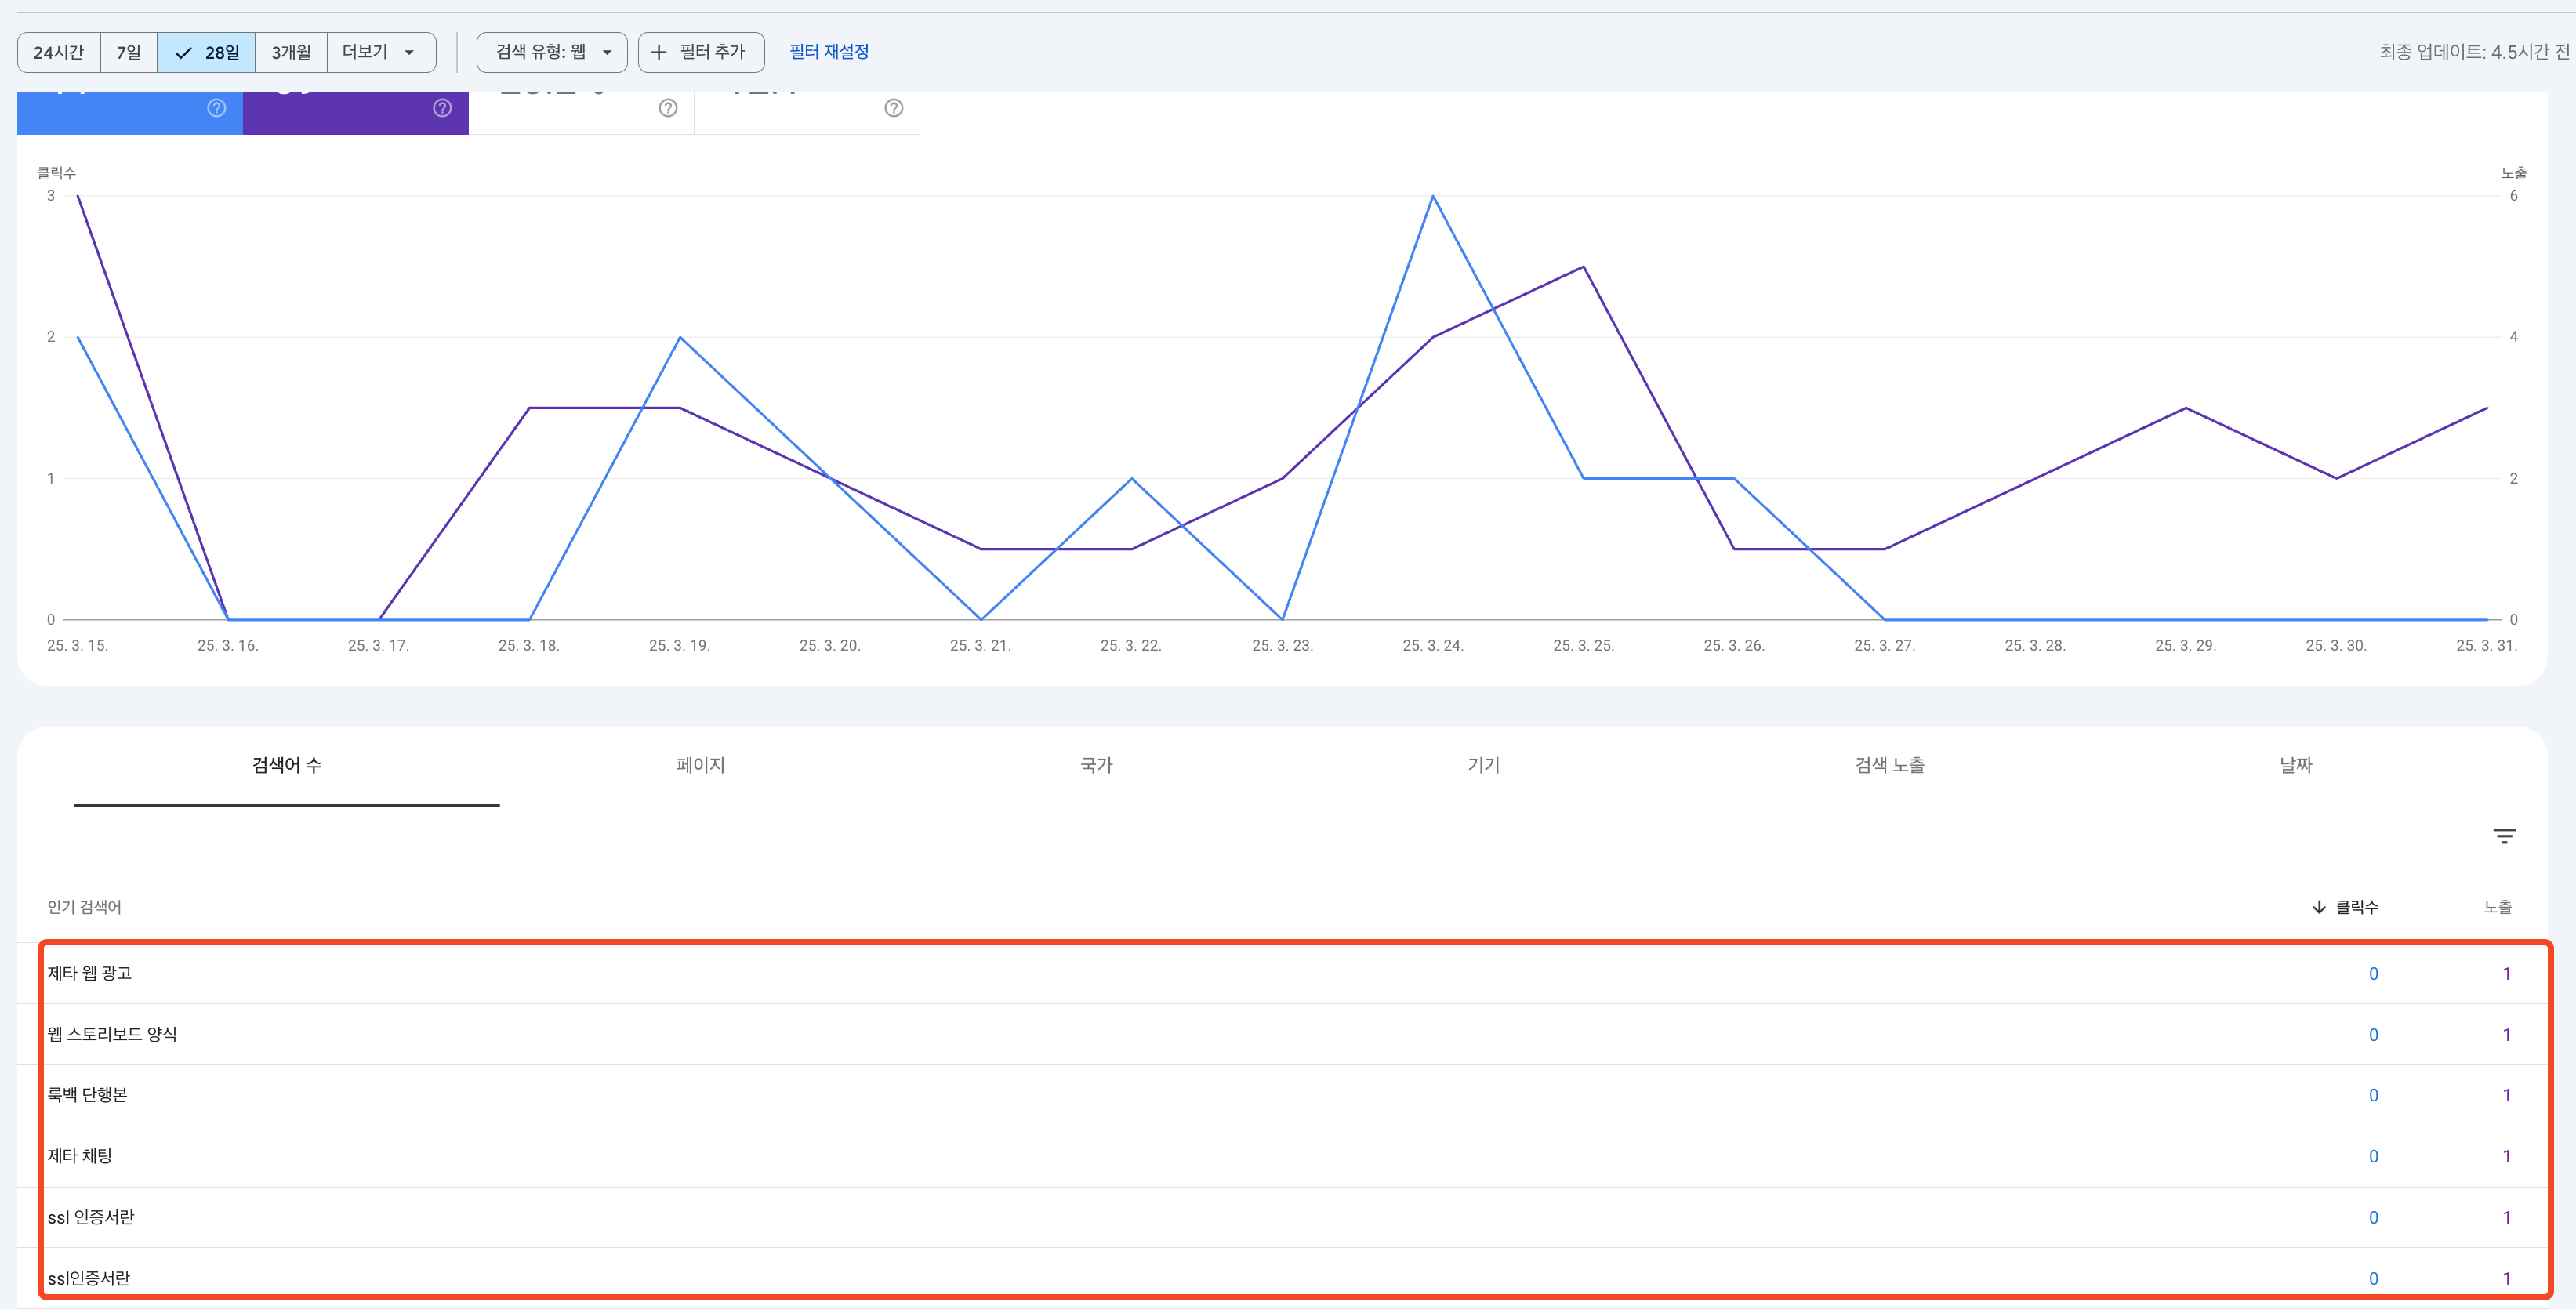Click help icon on blue clicks card
This screenshot has height=1309, width=2576.
[x=216, y=108]
